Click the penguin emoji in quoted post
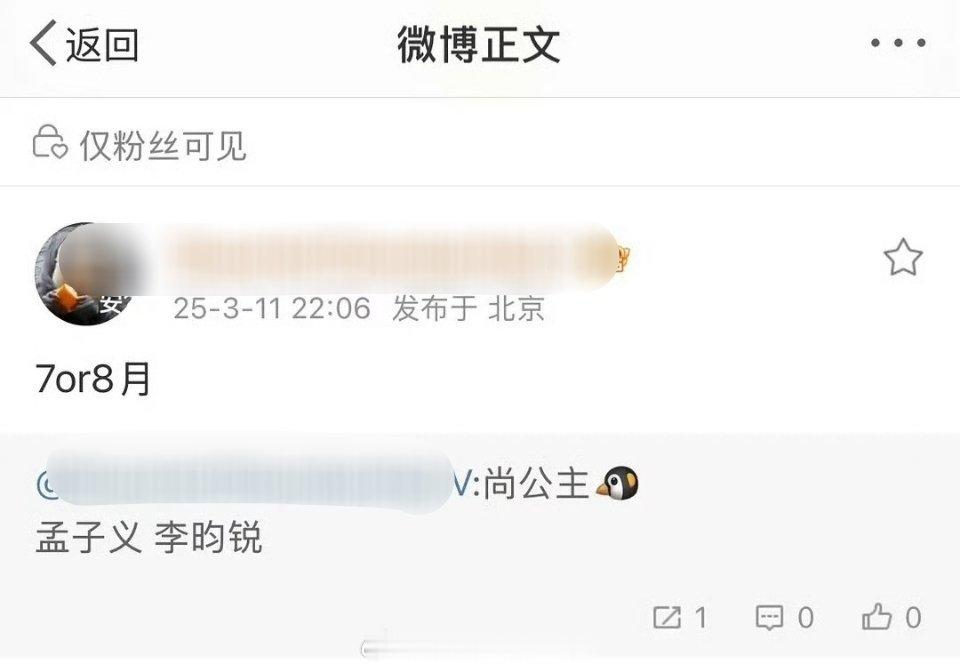The width and height of the screenshot is (960, 669). [x=617, y=483]
